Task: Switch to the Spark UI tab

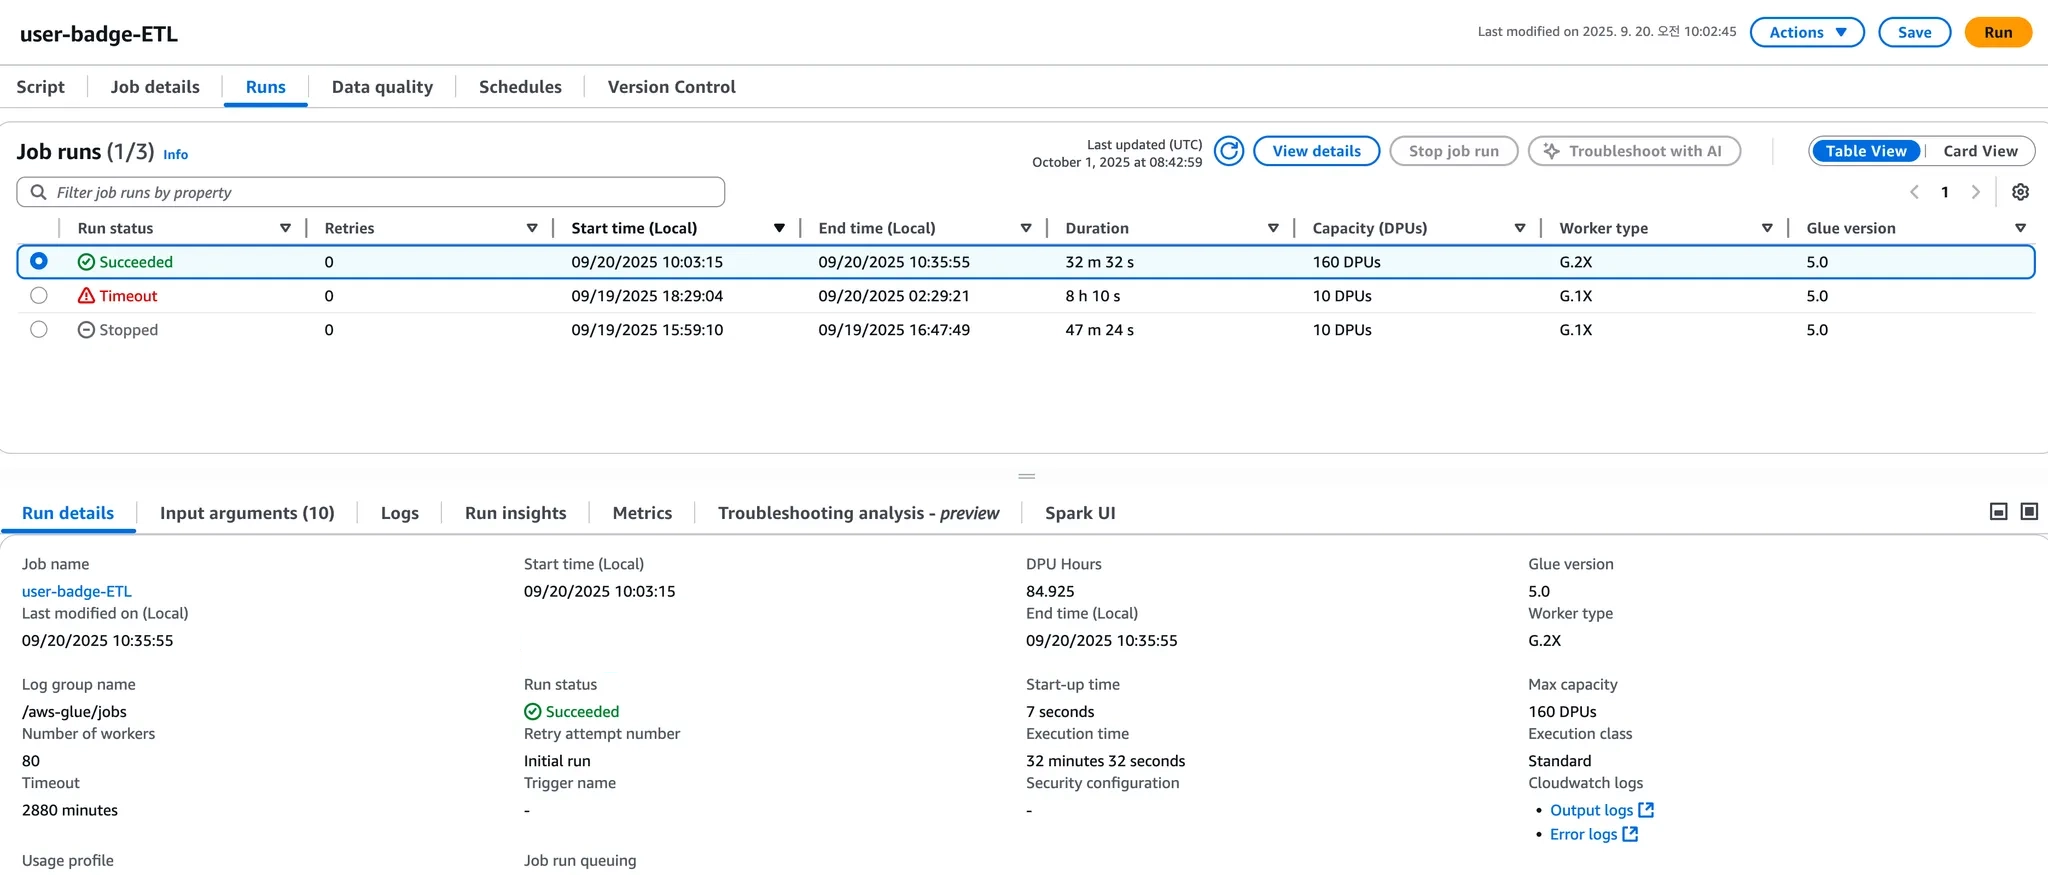Action: click(1079, 513)
